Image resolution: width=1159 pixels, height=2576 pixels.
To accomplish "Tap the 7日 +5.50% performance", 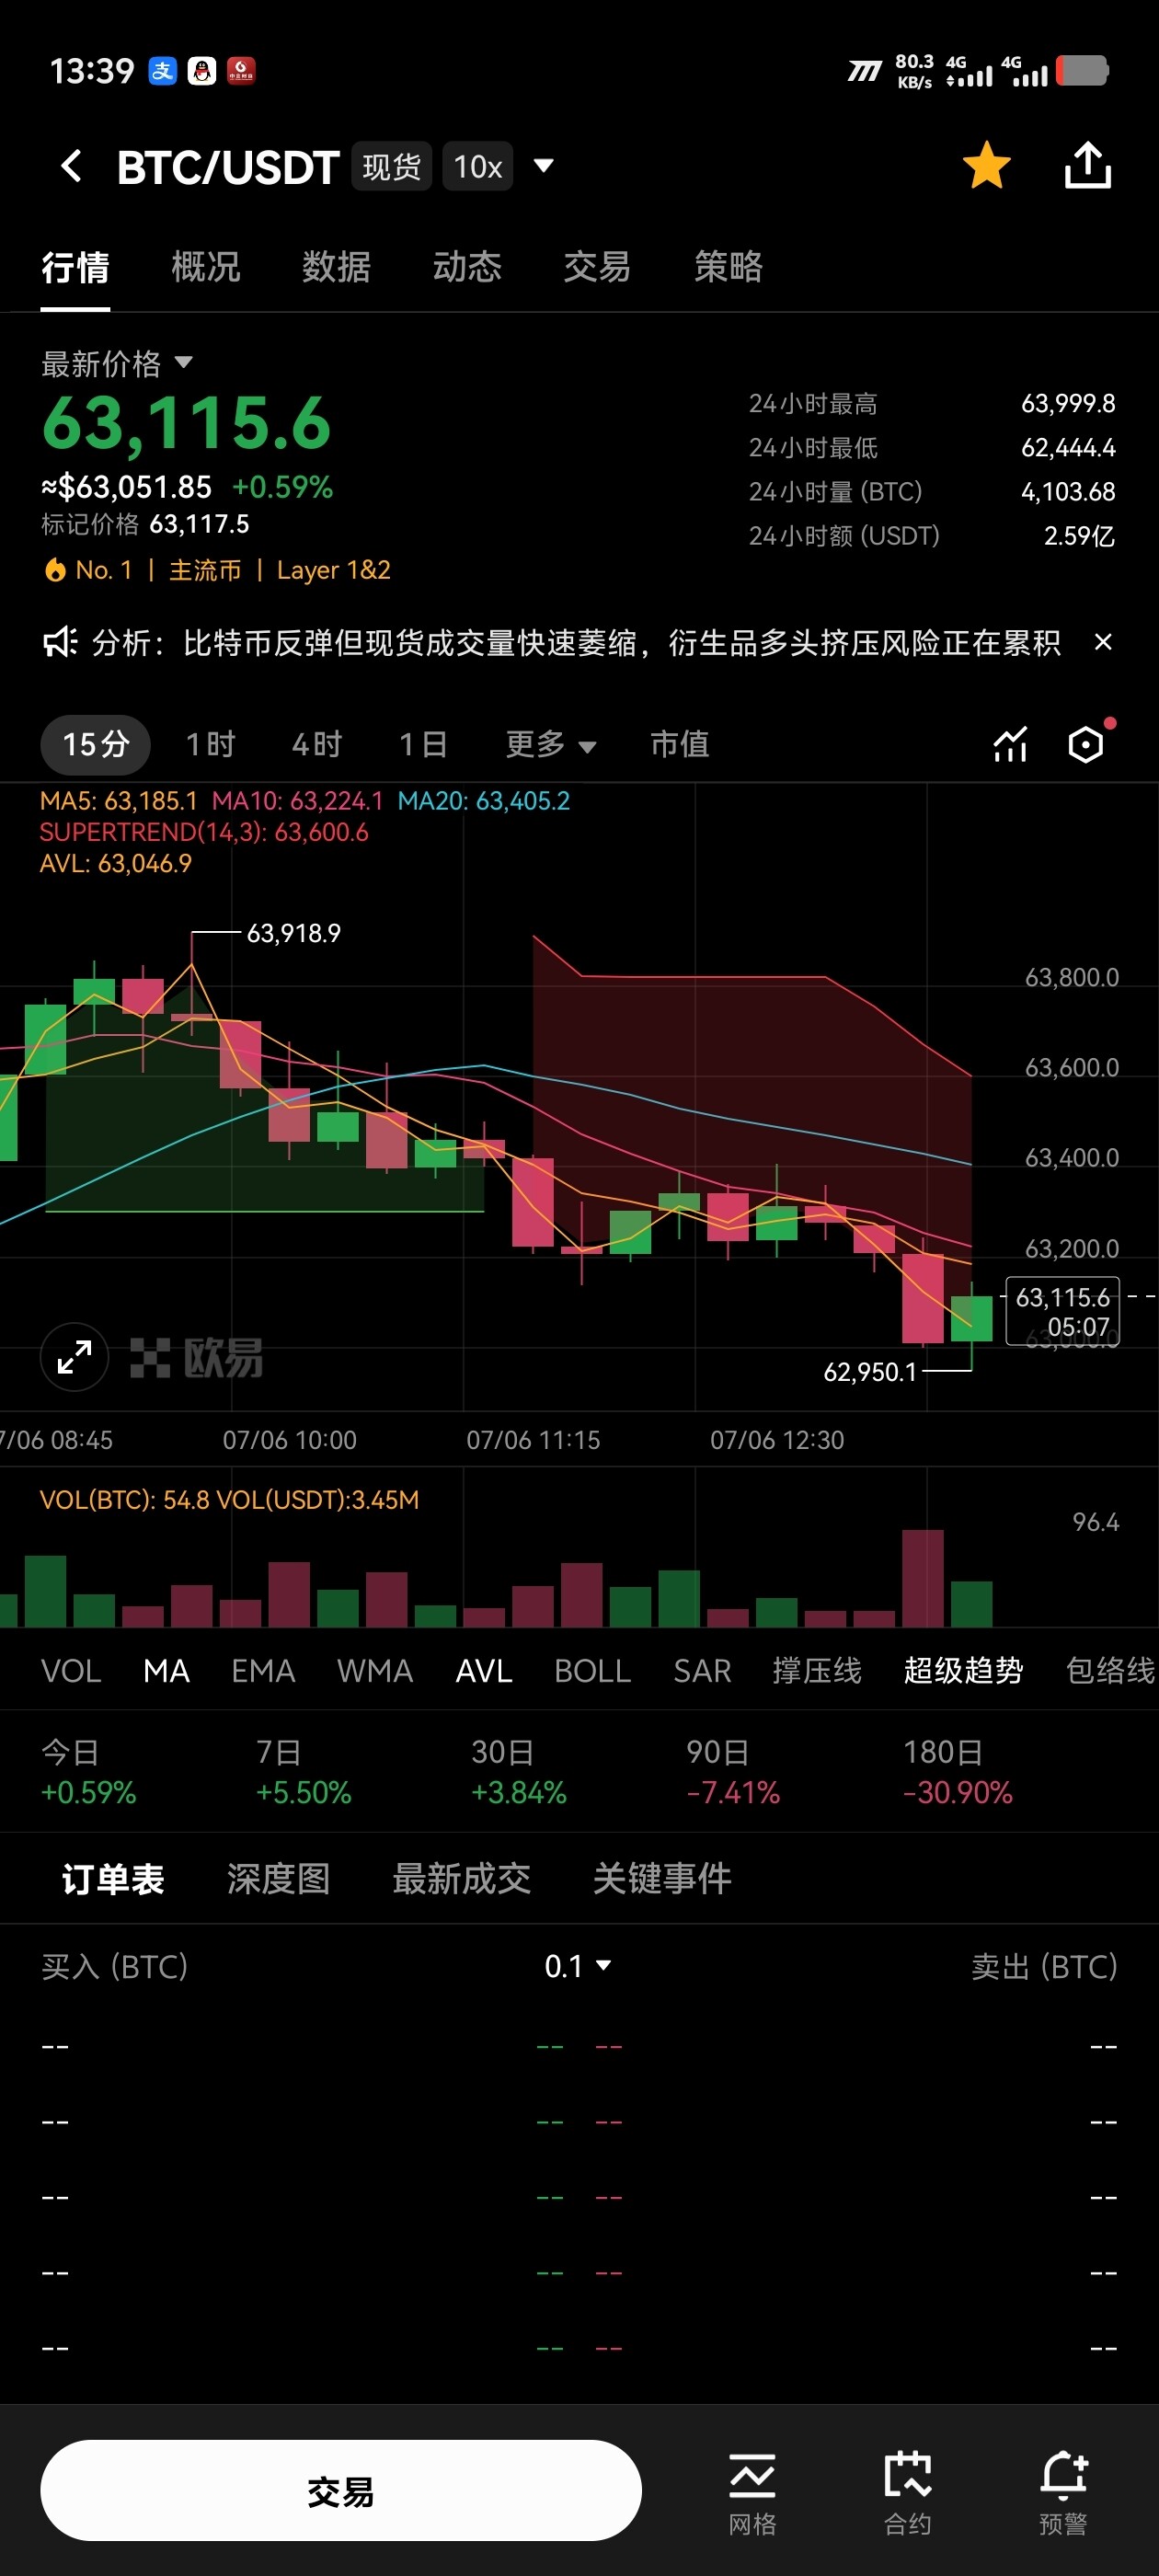I will coord(303,1772).
